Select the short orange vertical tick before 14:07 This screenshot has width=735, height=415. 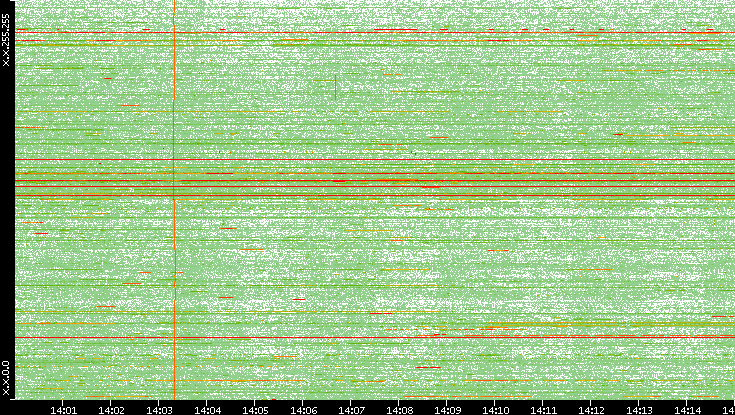(336, 87)
